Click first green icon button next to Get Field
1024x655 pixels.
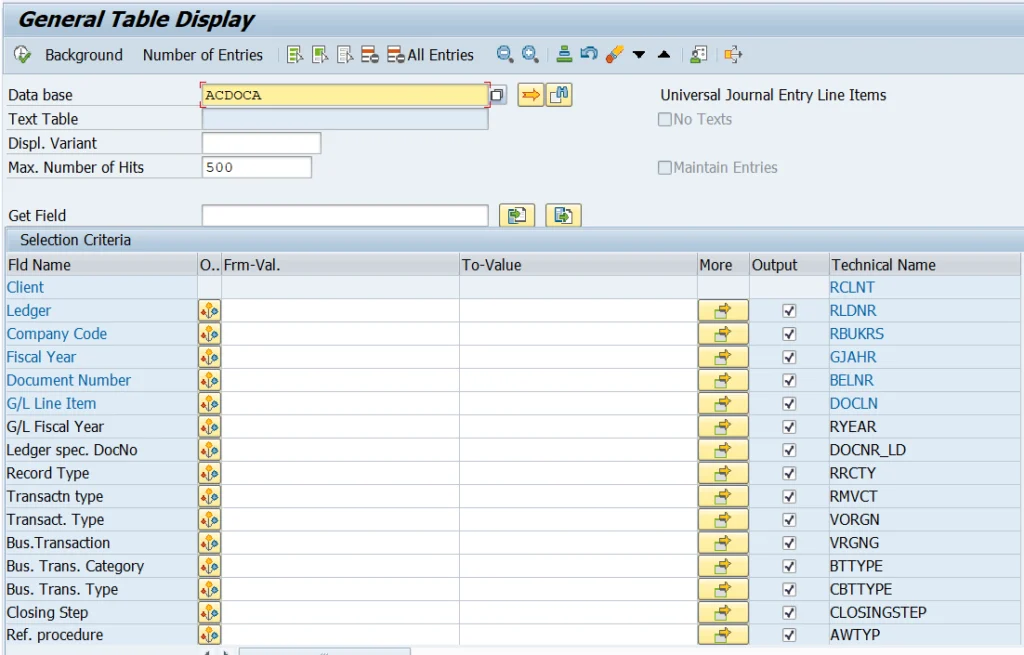pos(517,215)
